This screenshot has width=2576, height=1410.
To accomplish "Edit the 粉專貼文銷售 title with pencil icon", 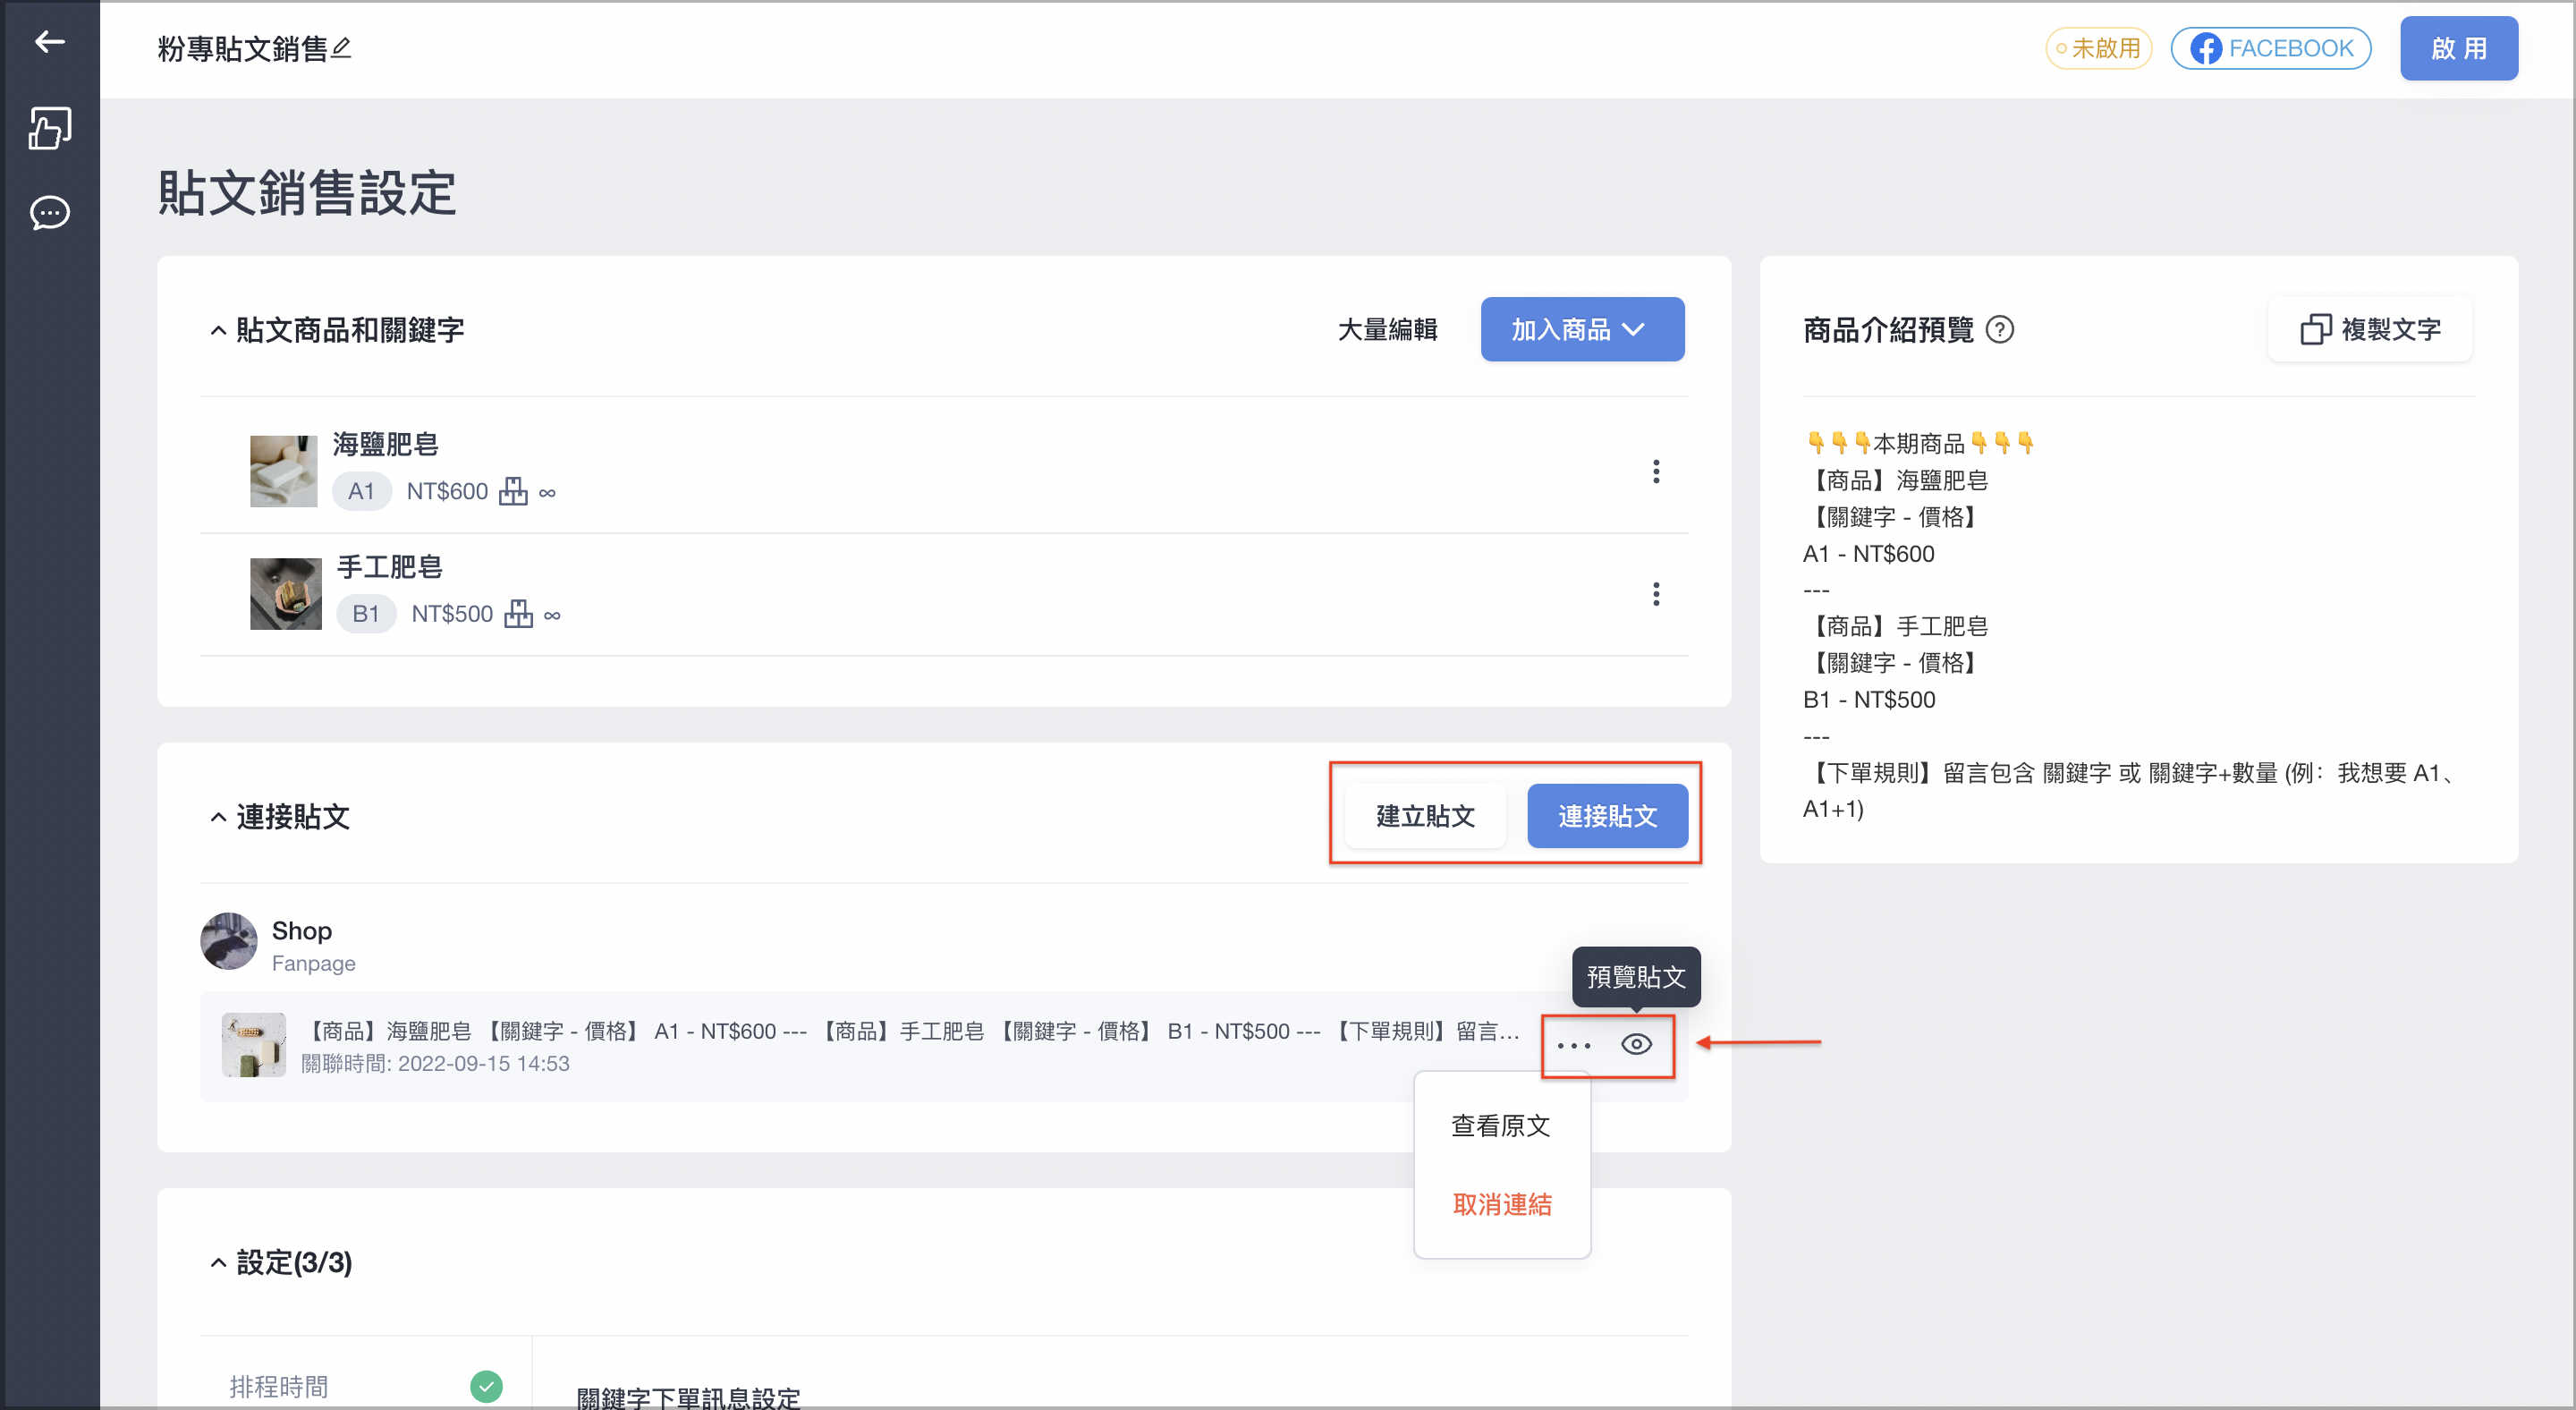I will click(341, 47).
